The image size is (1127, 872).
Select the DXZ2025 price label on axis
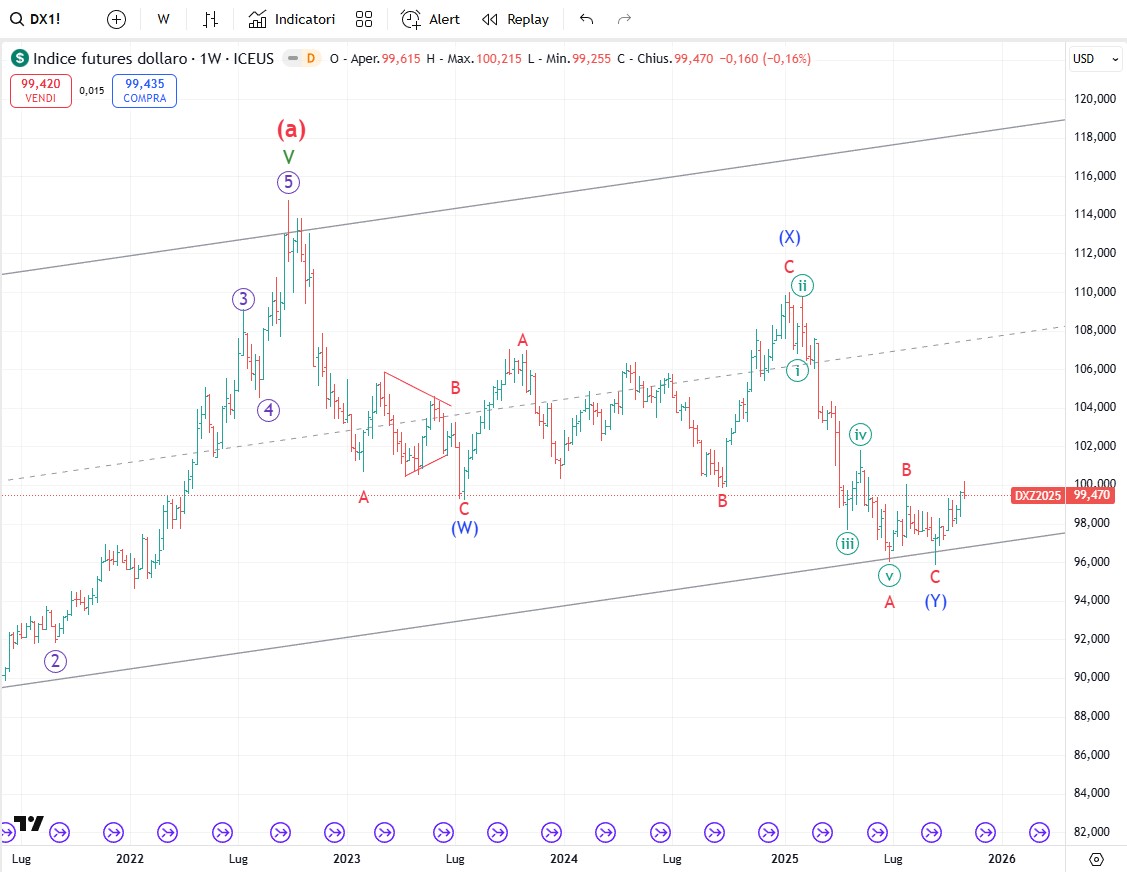point(1039,495)
